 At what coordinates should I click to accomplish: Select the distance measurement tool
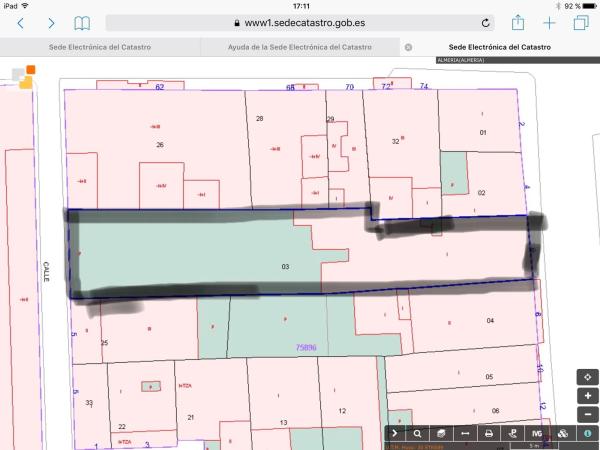pyautogui.click(x=465, y=433)
